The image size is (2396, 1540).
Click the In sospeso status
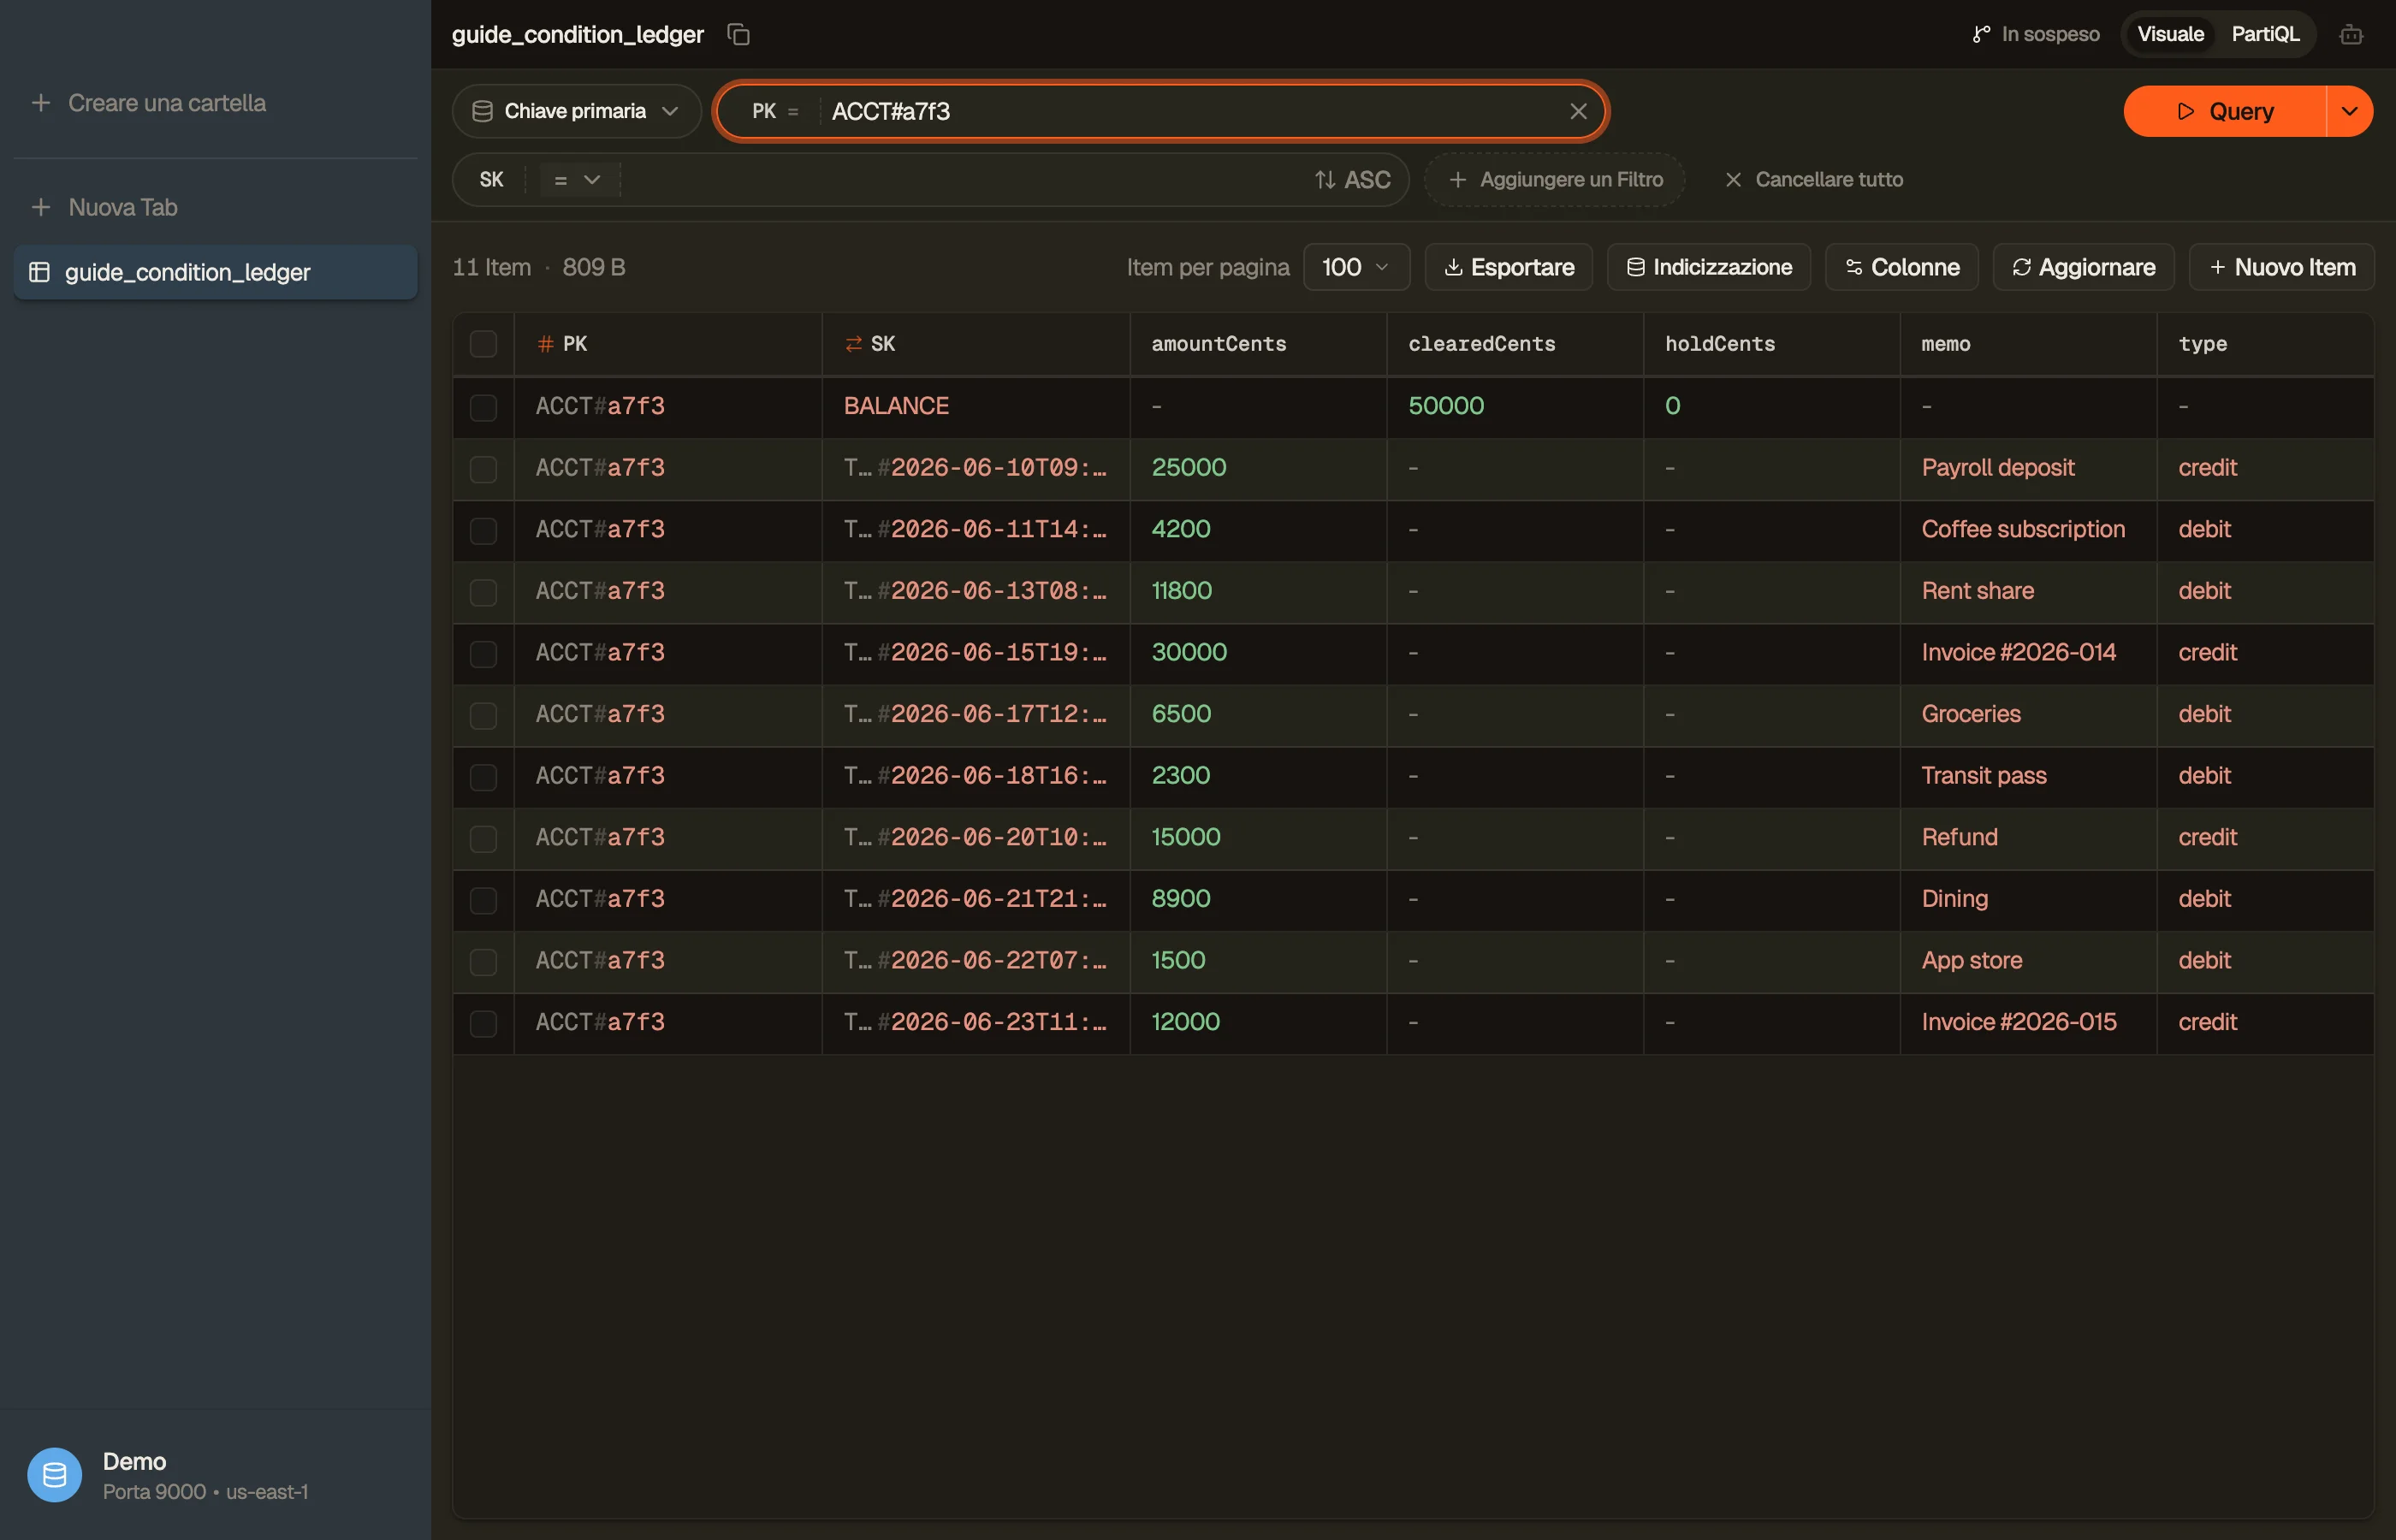[2035, 34]
